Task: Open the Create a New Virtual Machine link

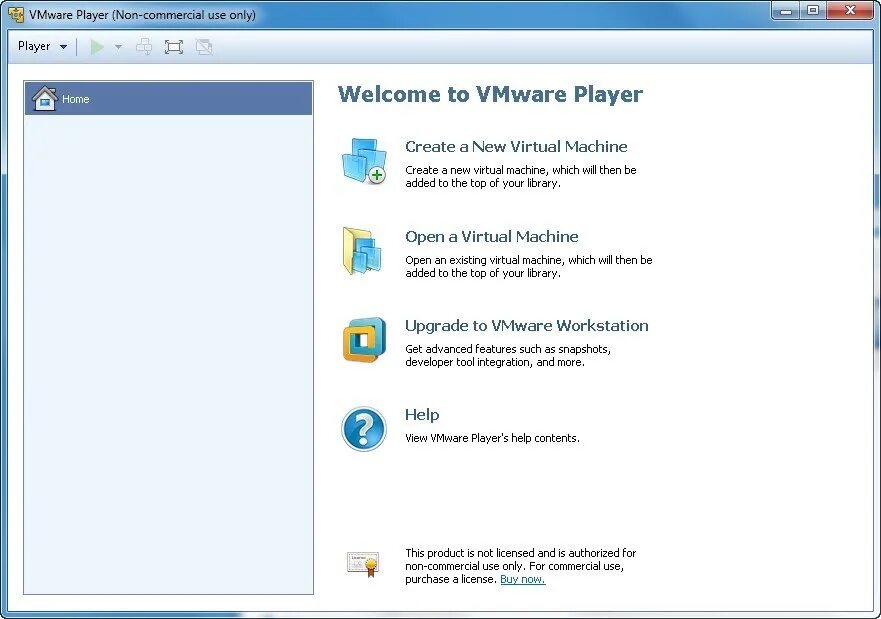Action: coord(516,147)
